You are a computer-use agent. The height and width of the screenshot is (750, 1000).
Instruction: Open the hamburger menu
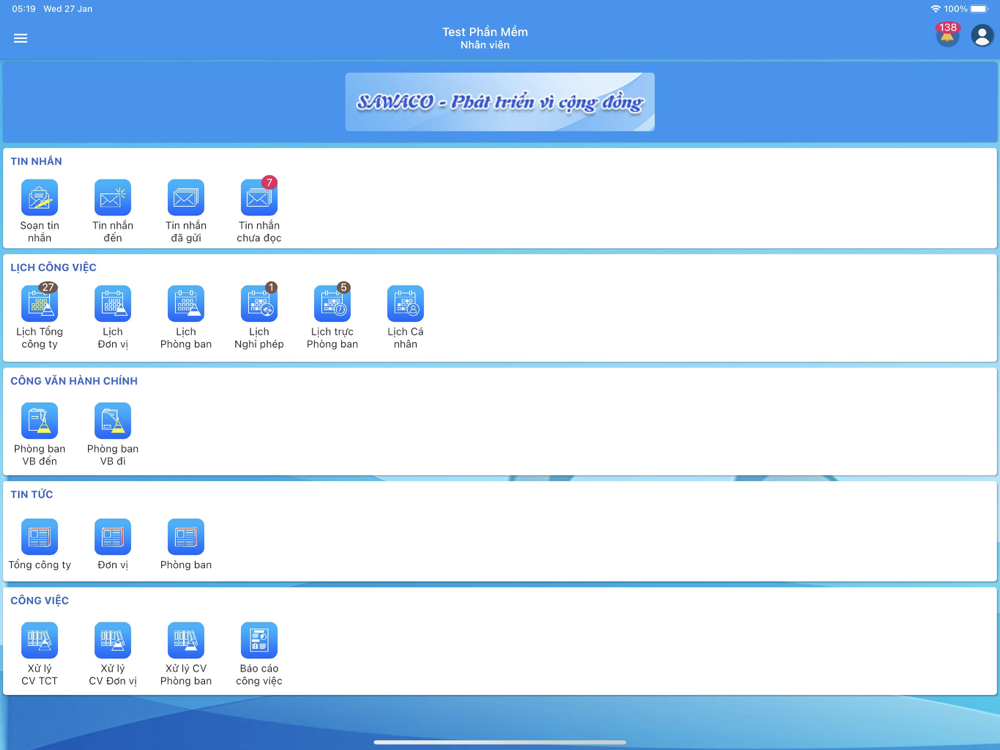click(20, 38)
